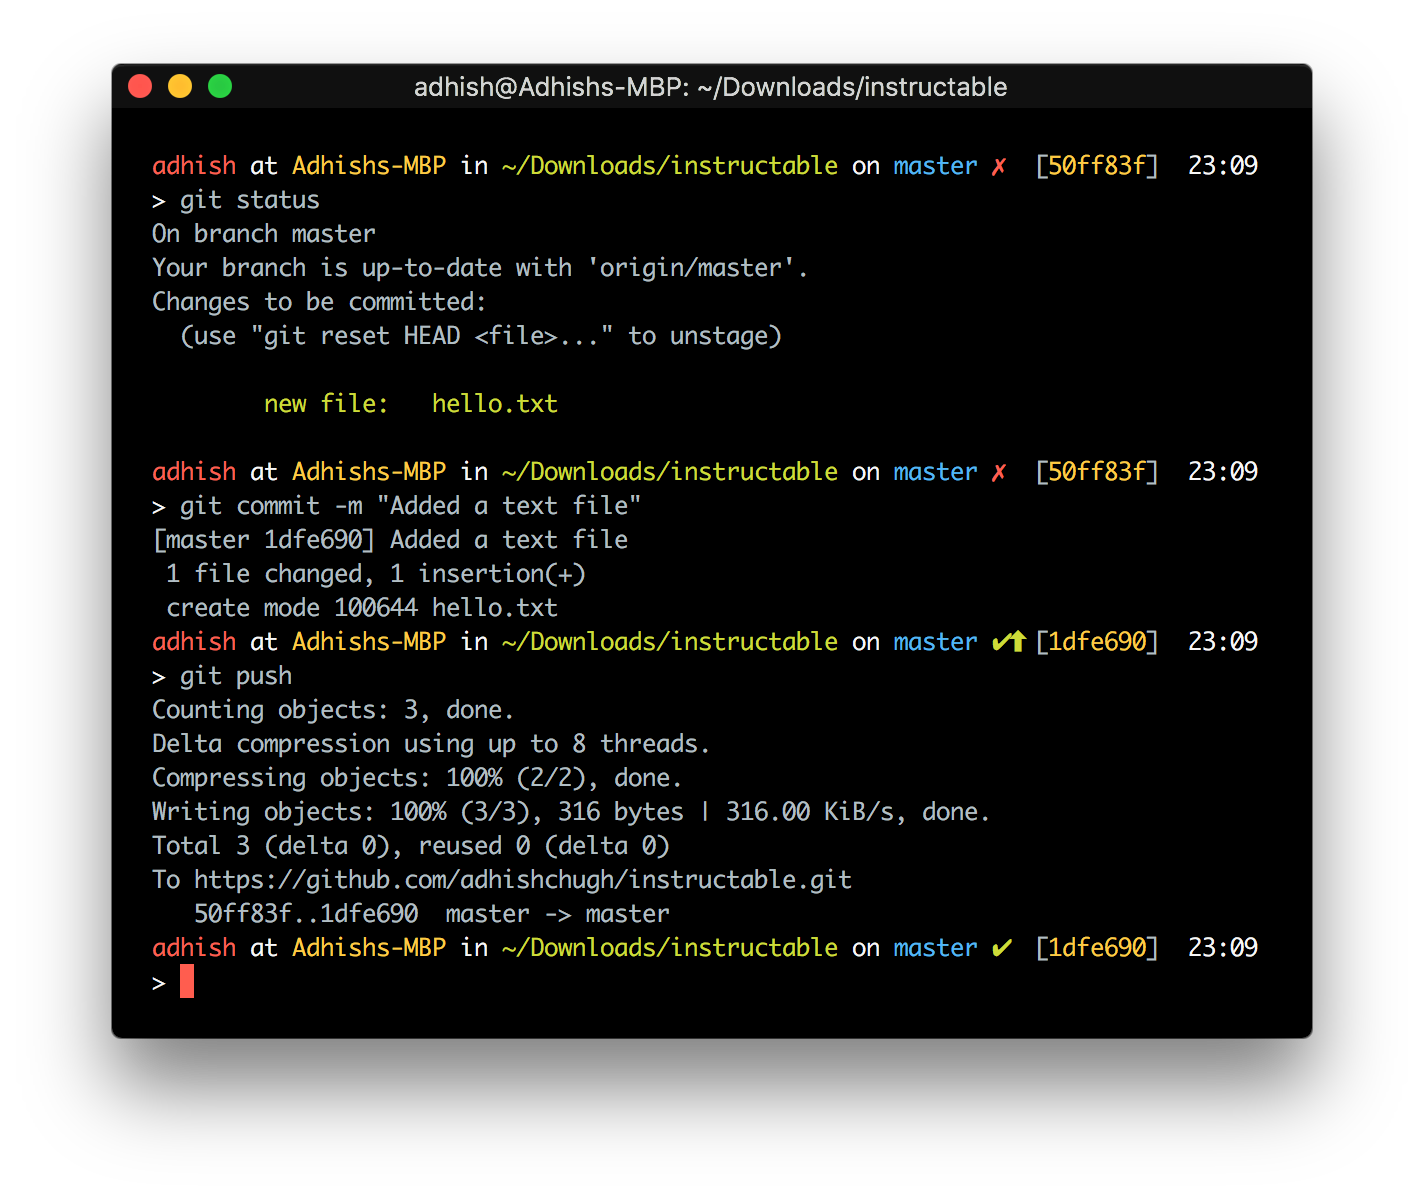Click the green ✔ clean-status indicator on last prompt
1424x1198 pixels.
pos(1002,947)
